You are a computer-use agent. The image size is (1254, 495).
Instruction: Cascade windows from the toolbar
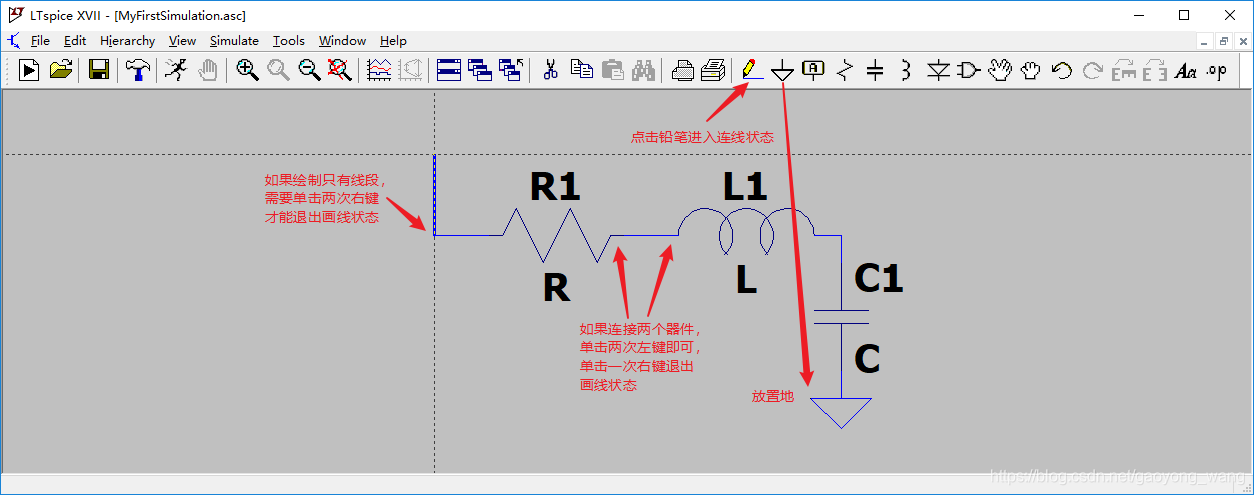point(480,70)
